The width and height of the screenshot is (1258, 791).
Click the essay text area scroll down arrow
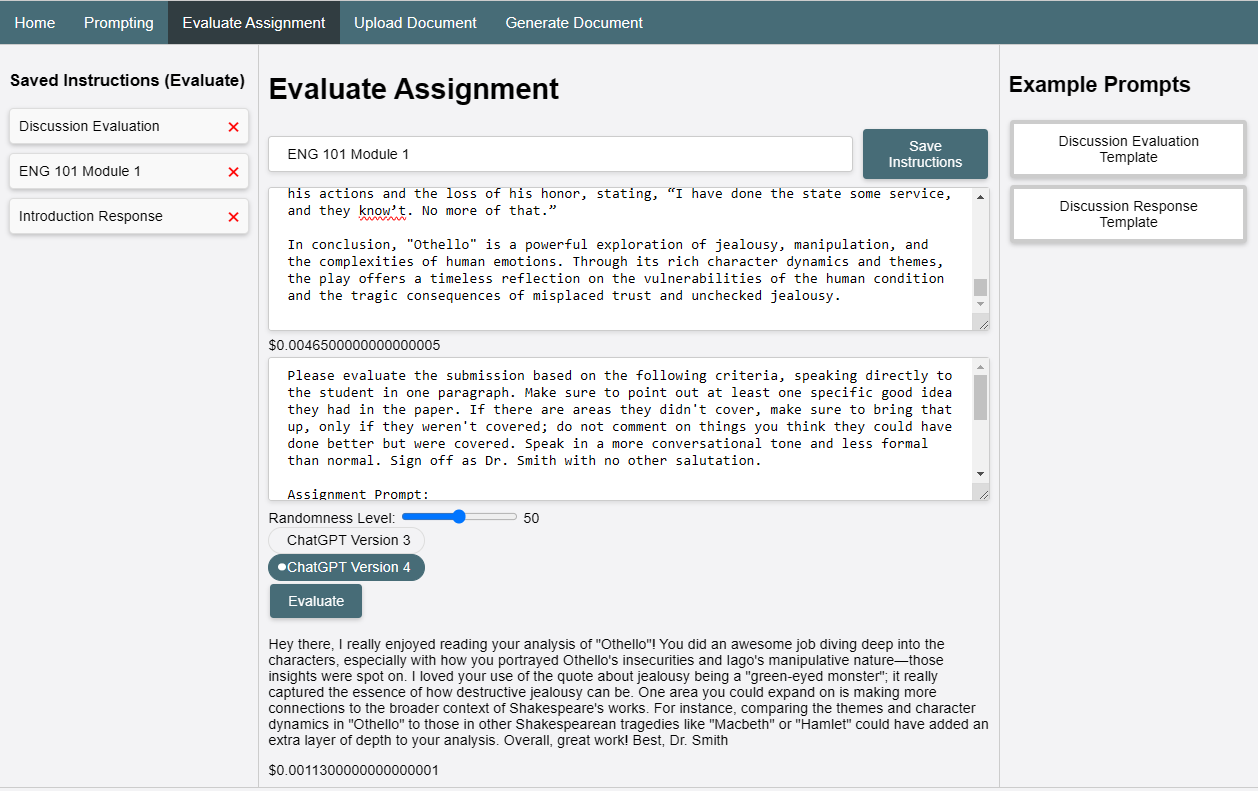point(980,303)
